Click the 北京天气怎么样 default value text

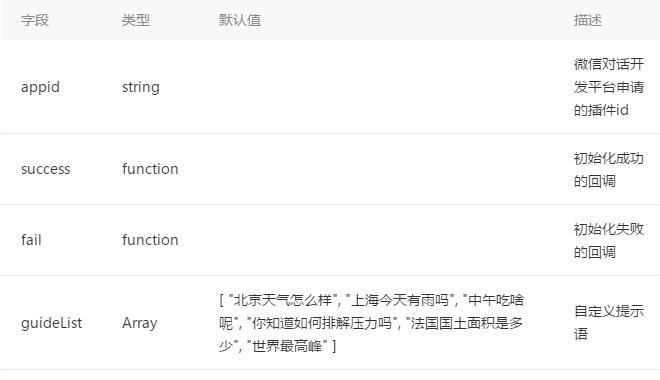click(283, 300)
